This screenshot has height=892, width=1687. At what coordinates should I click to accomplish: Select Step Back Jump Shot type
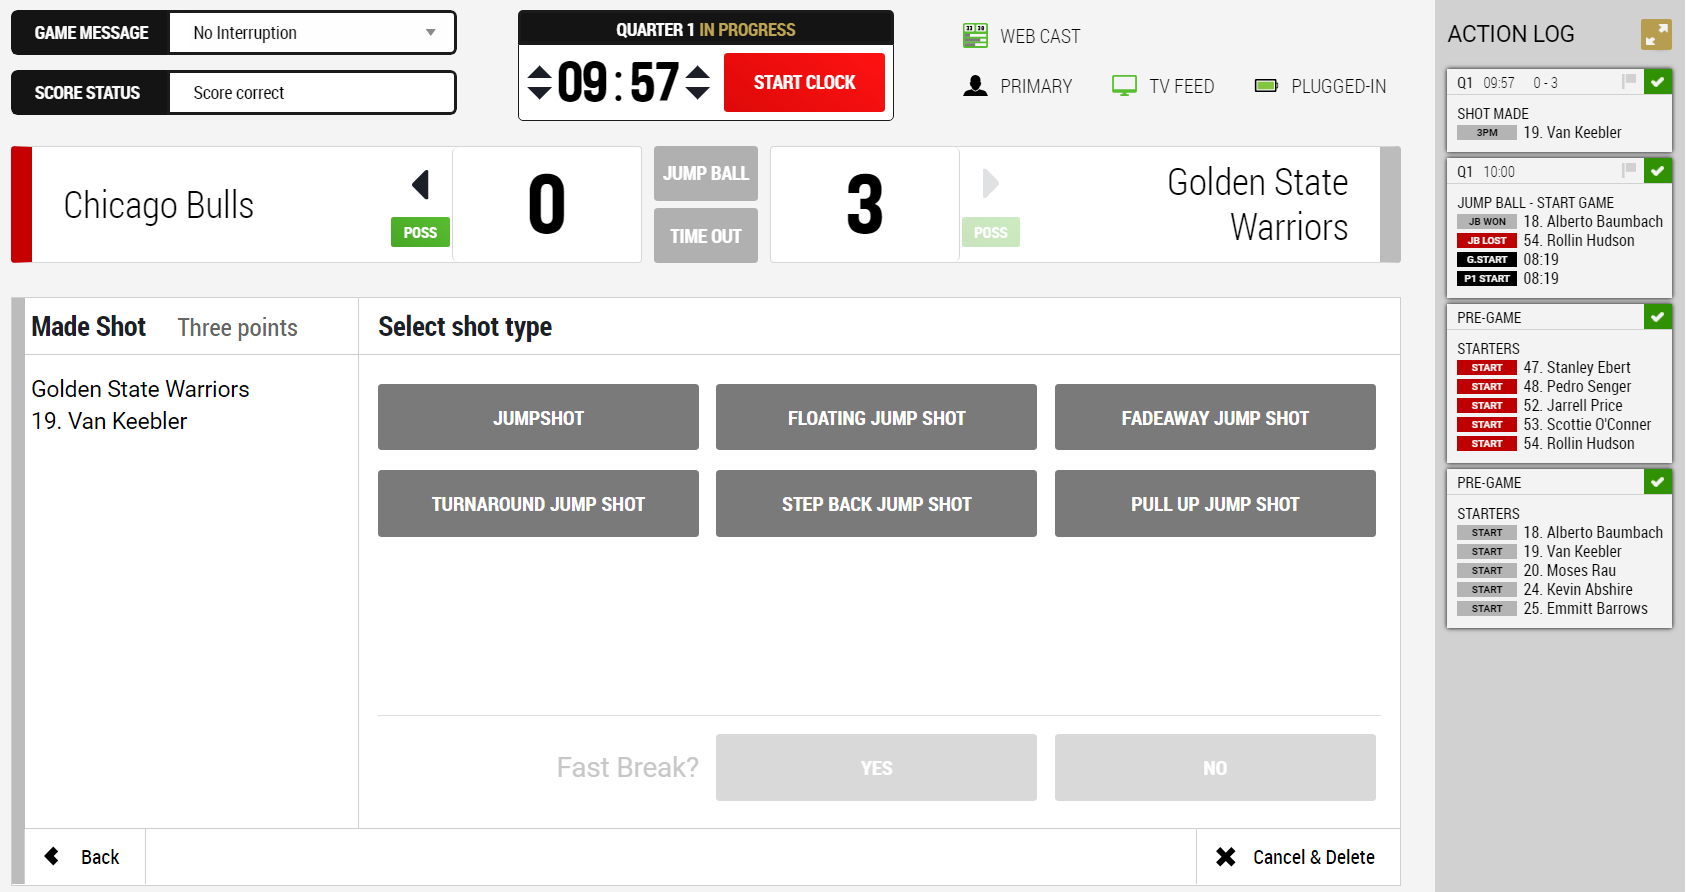876,503
